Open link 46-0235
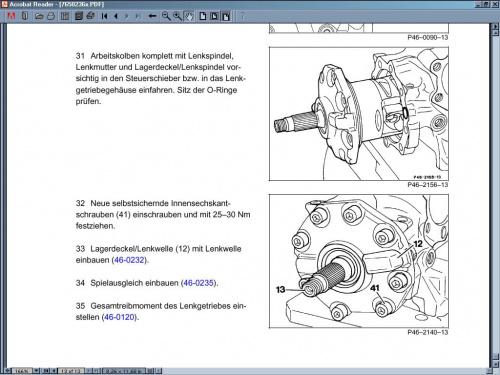The image size is (500, 375). point(199,283)
